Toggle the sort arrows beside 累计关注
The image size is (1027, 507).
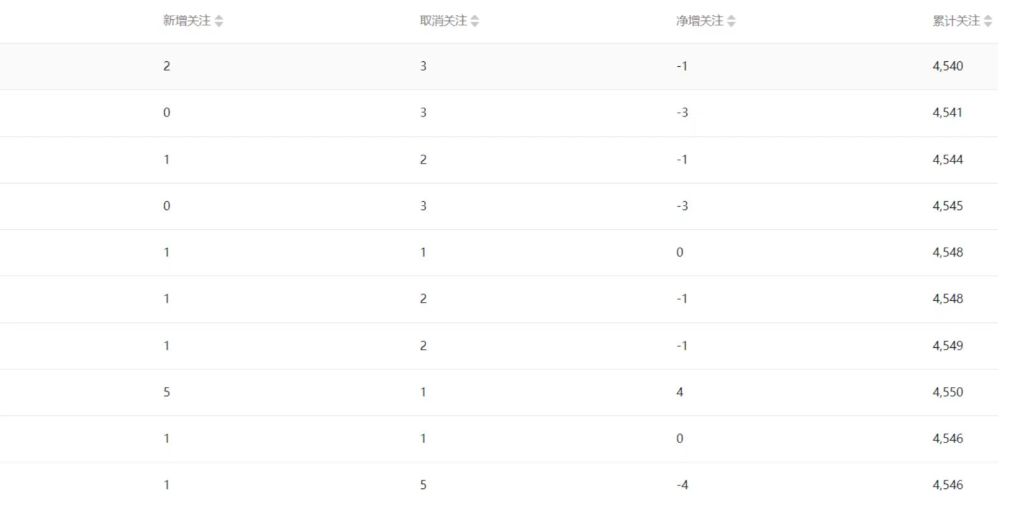pyautogui.click(x=988, y=22)
